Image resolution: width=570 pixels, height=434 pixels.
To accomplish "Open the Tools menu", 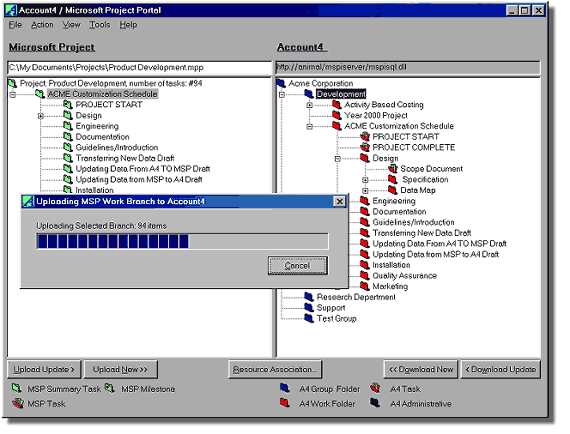I will click(100, 25).
